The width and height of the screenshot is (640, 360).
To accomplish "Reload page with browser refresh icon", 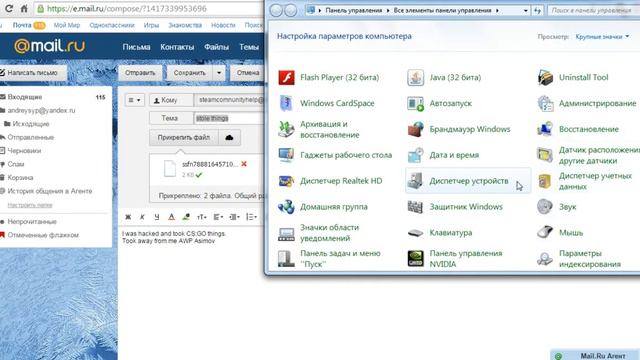I will point(9,9).
